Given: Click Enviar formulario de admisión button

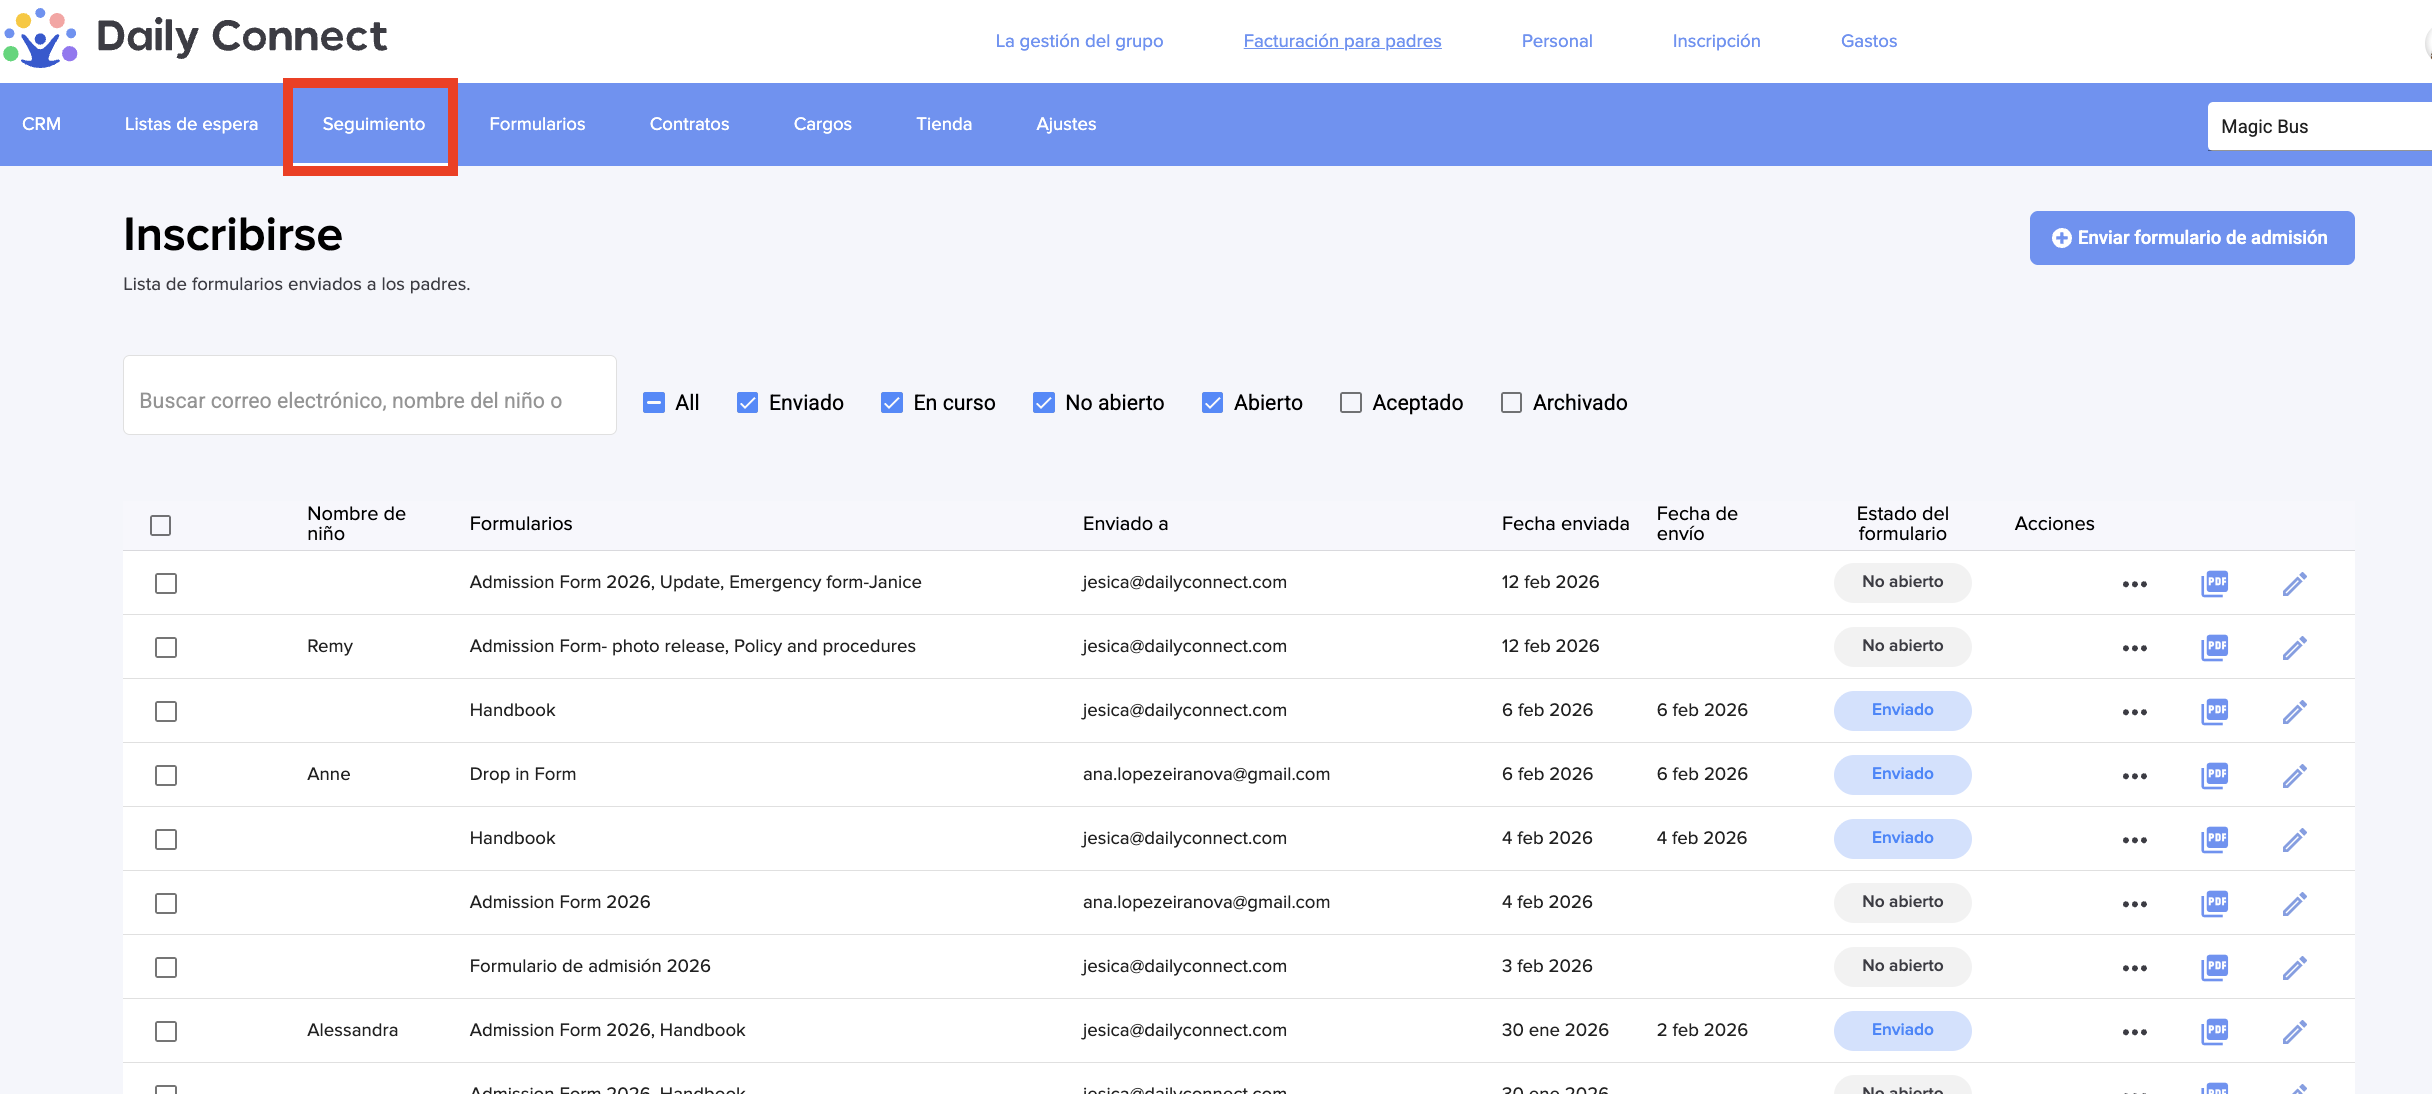Looking at the screenshot, I should (x=2191, y=238).
